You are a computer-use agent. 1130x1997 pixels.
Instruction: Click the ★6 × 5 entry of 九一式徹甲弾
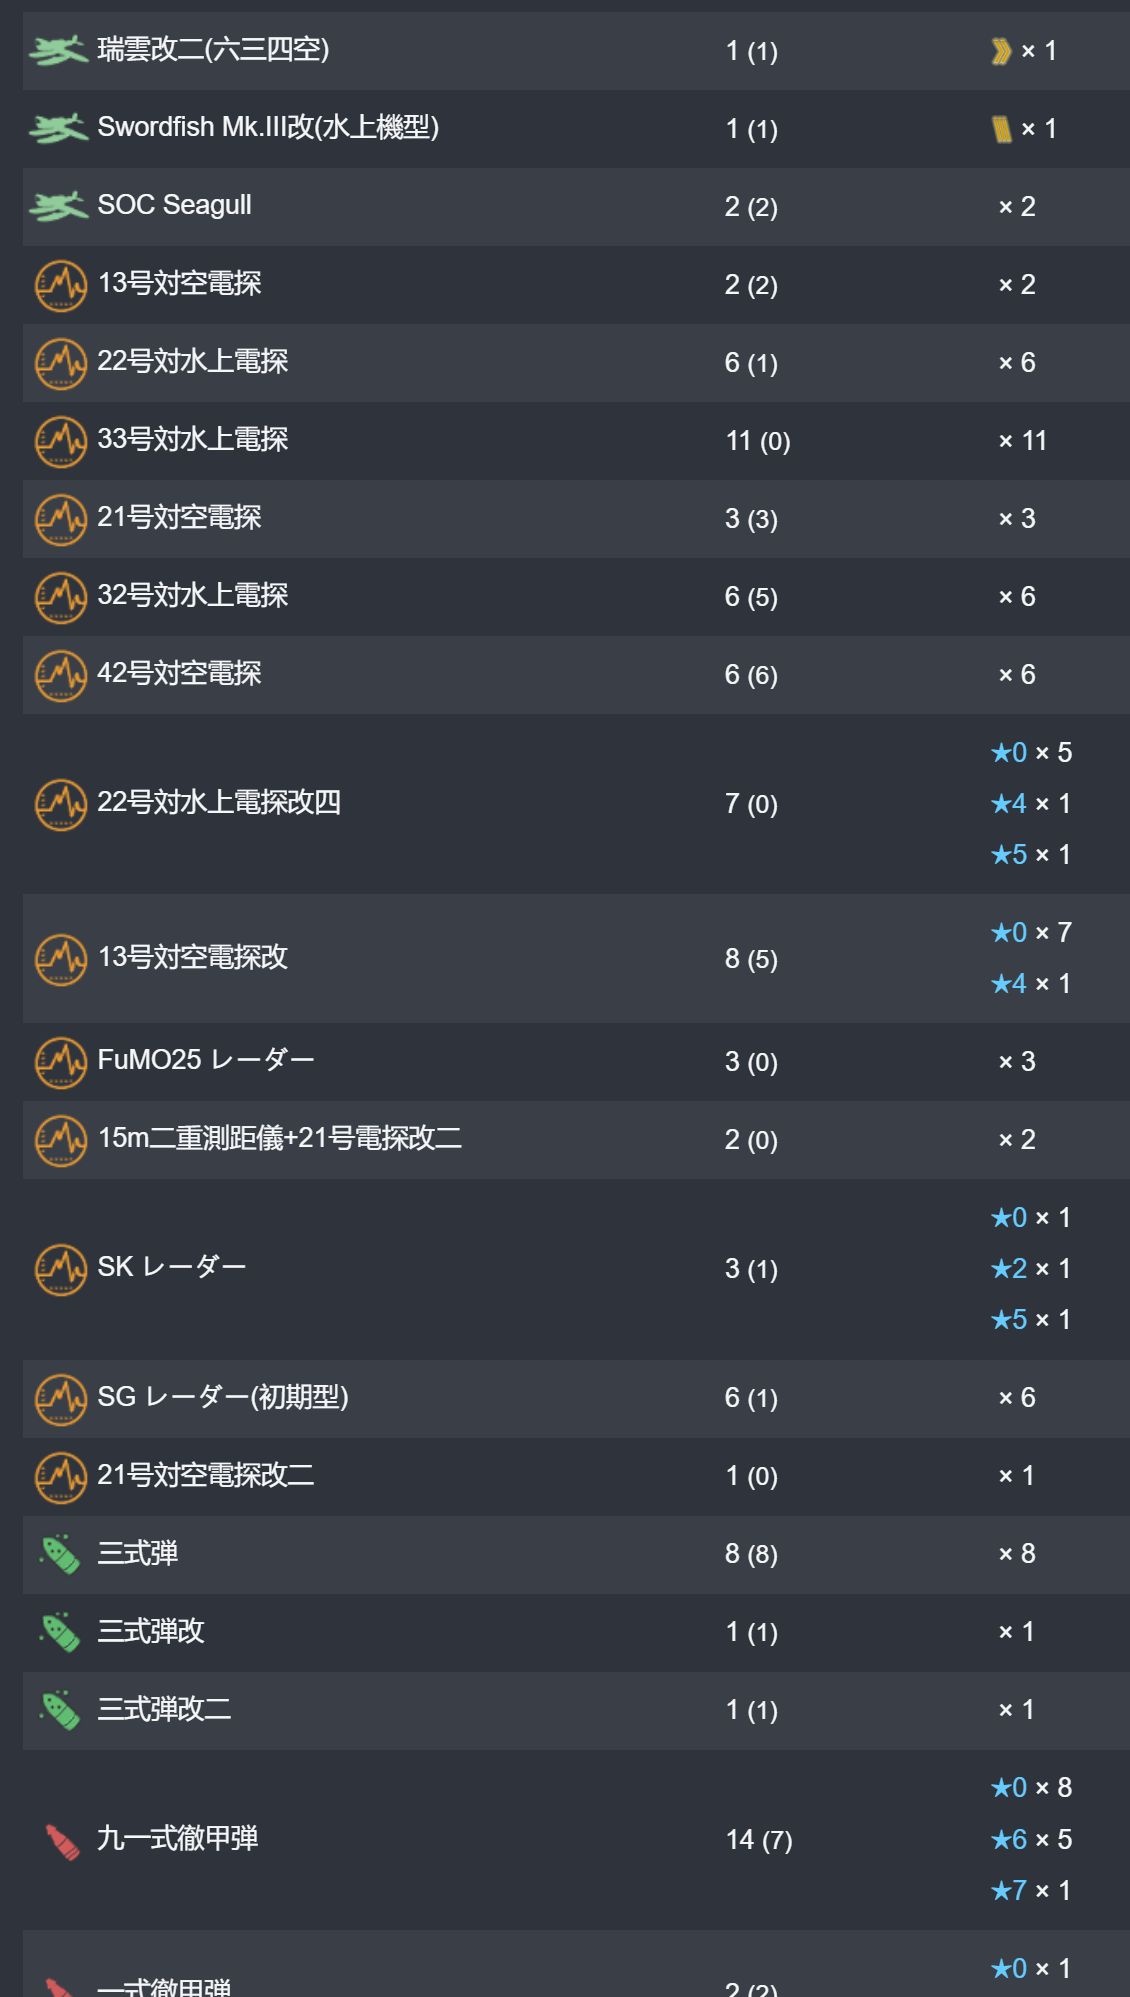pyautogui.click(x=1031, y=1839)
